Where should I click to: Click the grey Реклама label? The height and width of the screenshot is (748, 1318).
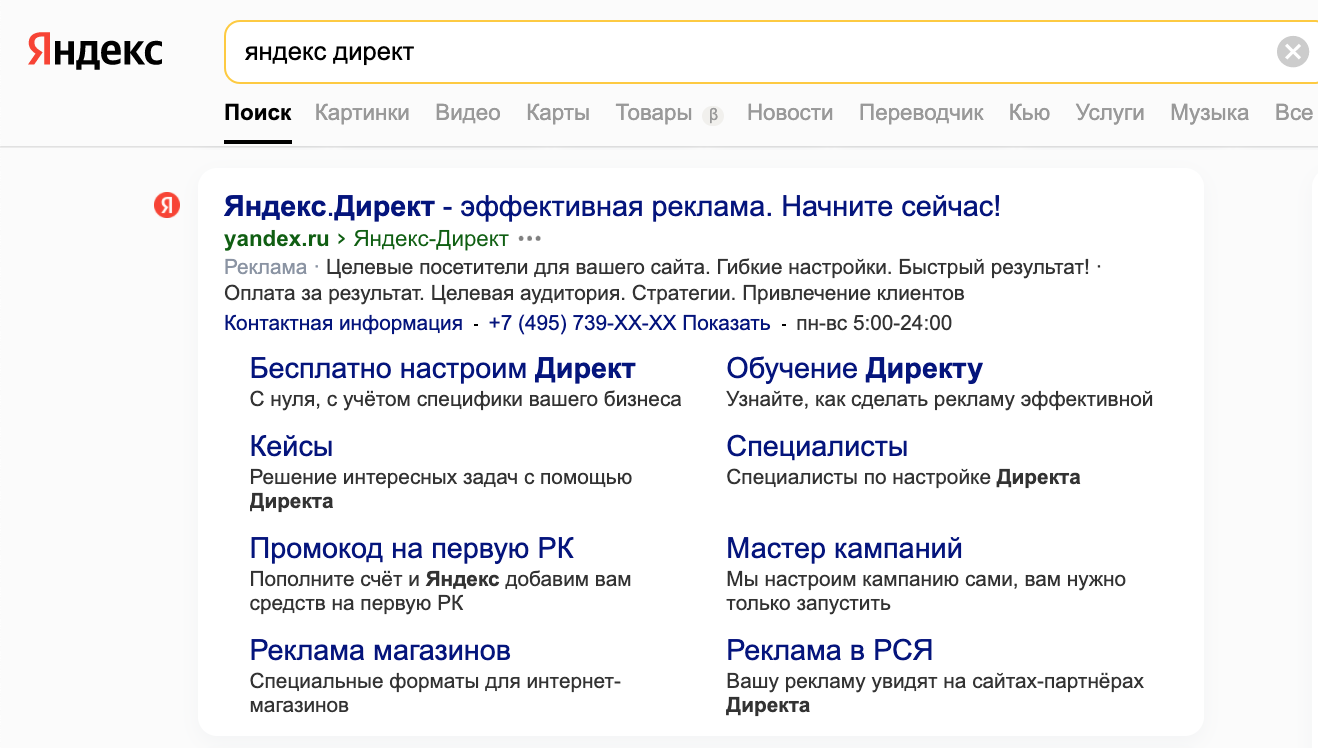[265, 267]
